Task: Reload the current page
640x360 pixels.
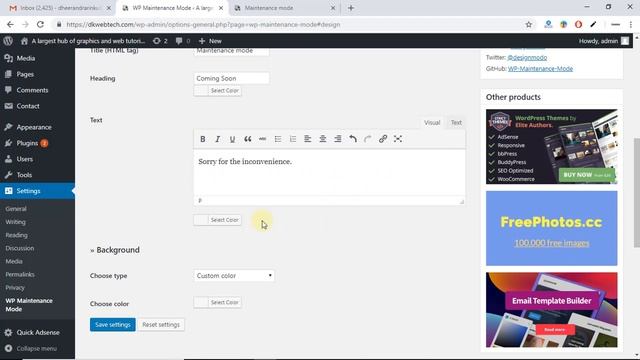Action: point(40,24)
